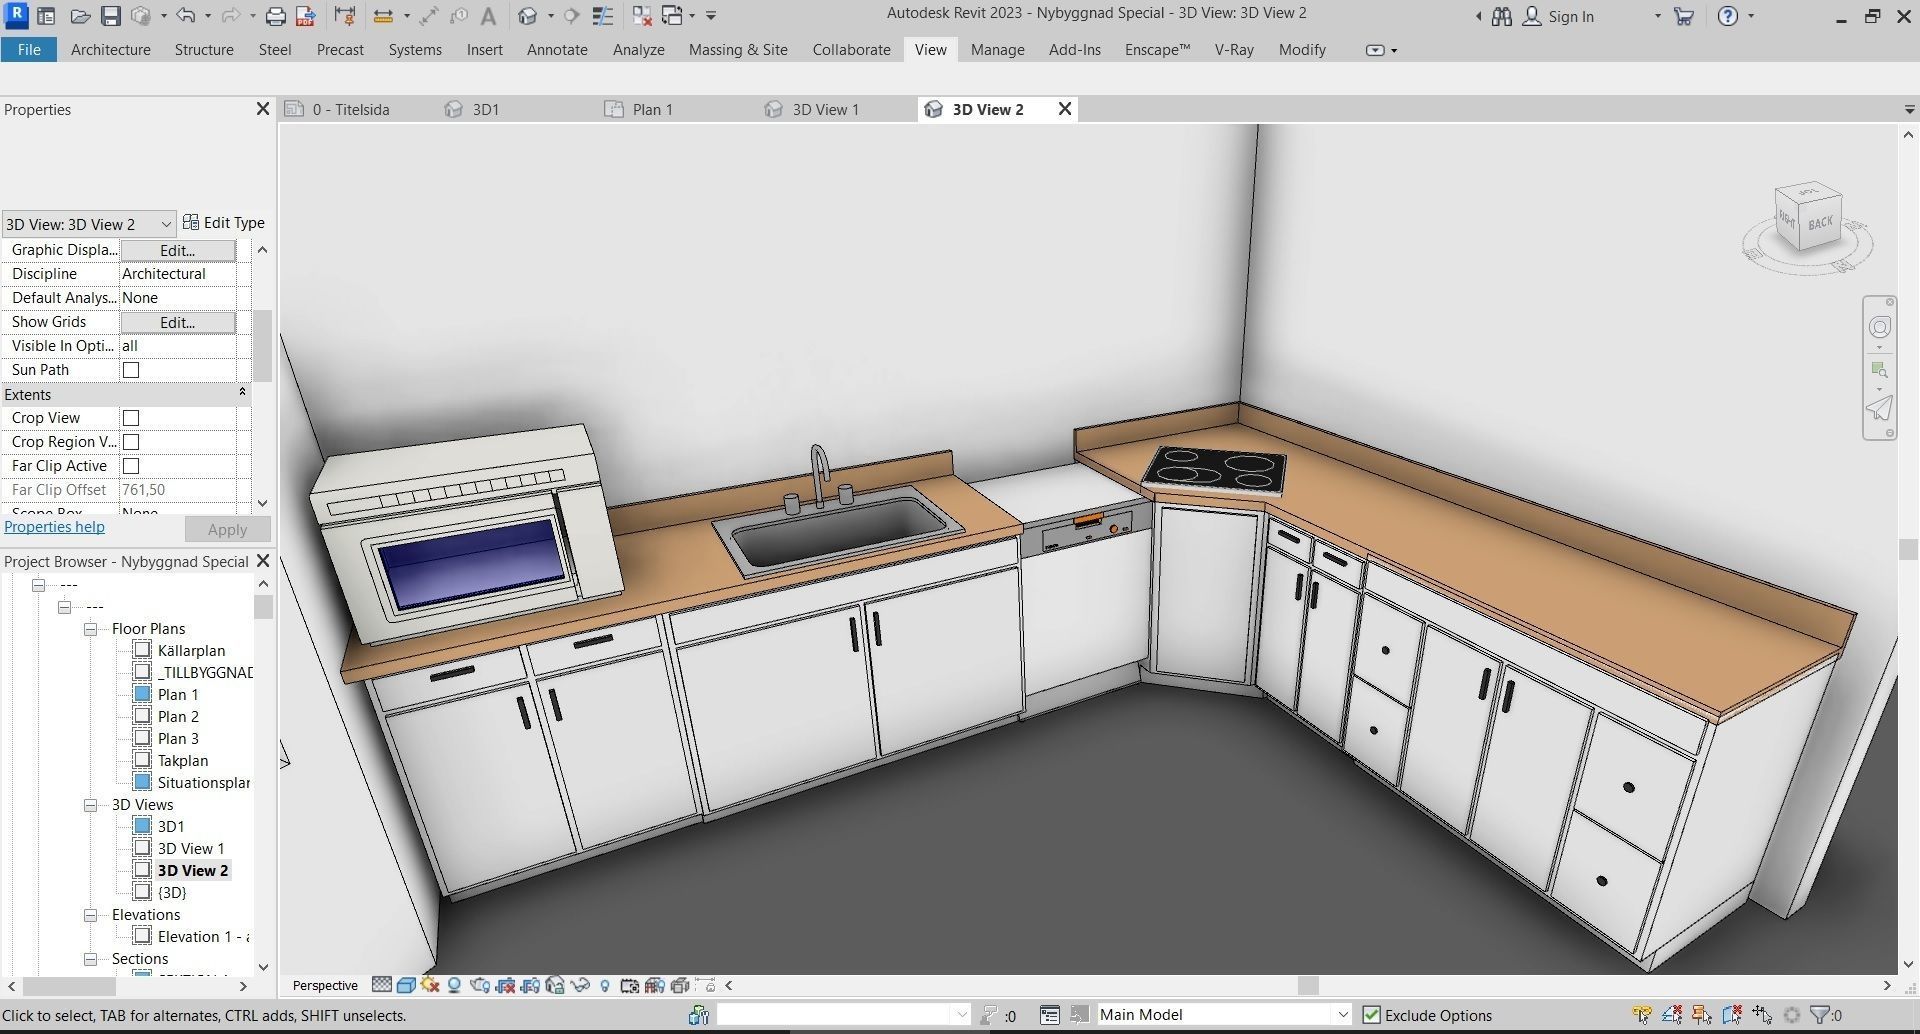Click Sign In in the title bar

(1570, 16)
